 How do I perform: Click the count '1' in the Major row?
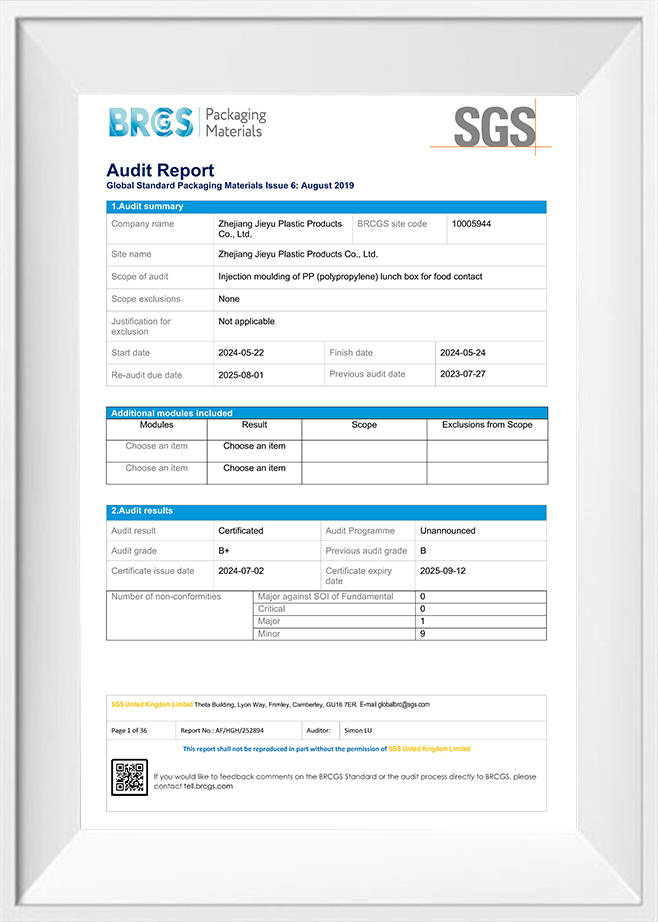click(422, 622)
